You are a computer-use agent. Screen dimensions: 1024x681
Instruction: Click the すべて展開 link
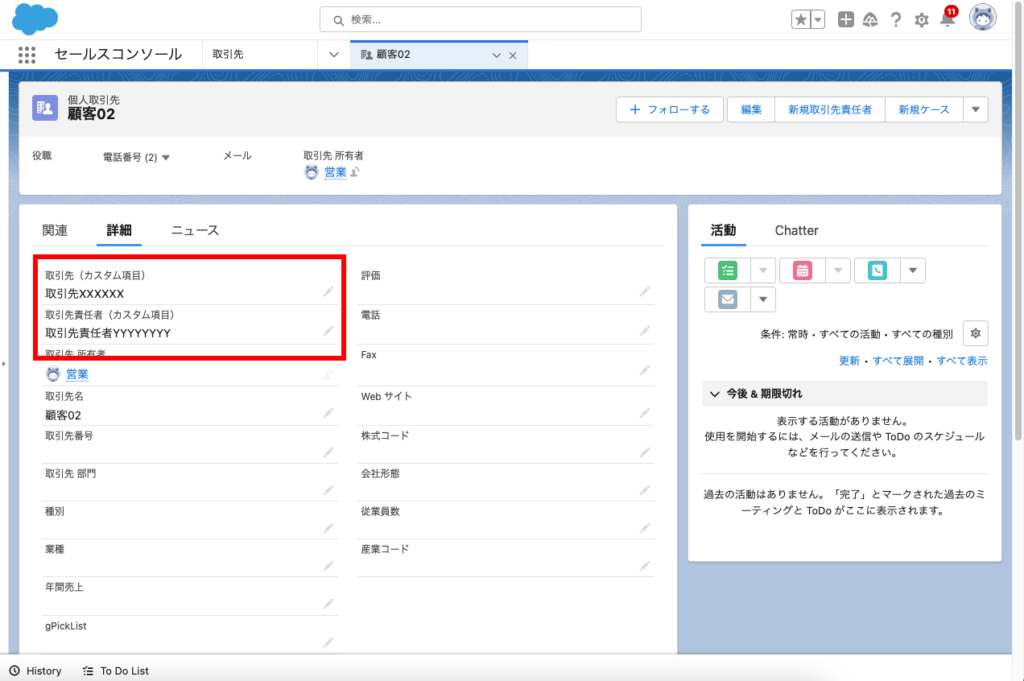click(x=898, y=360)
